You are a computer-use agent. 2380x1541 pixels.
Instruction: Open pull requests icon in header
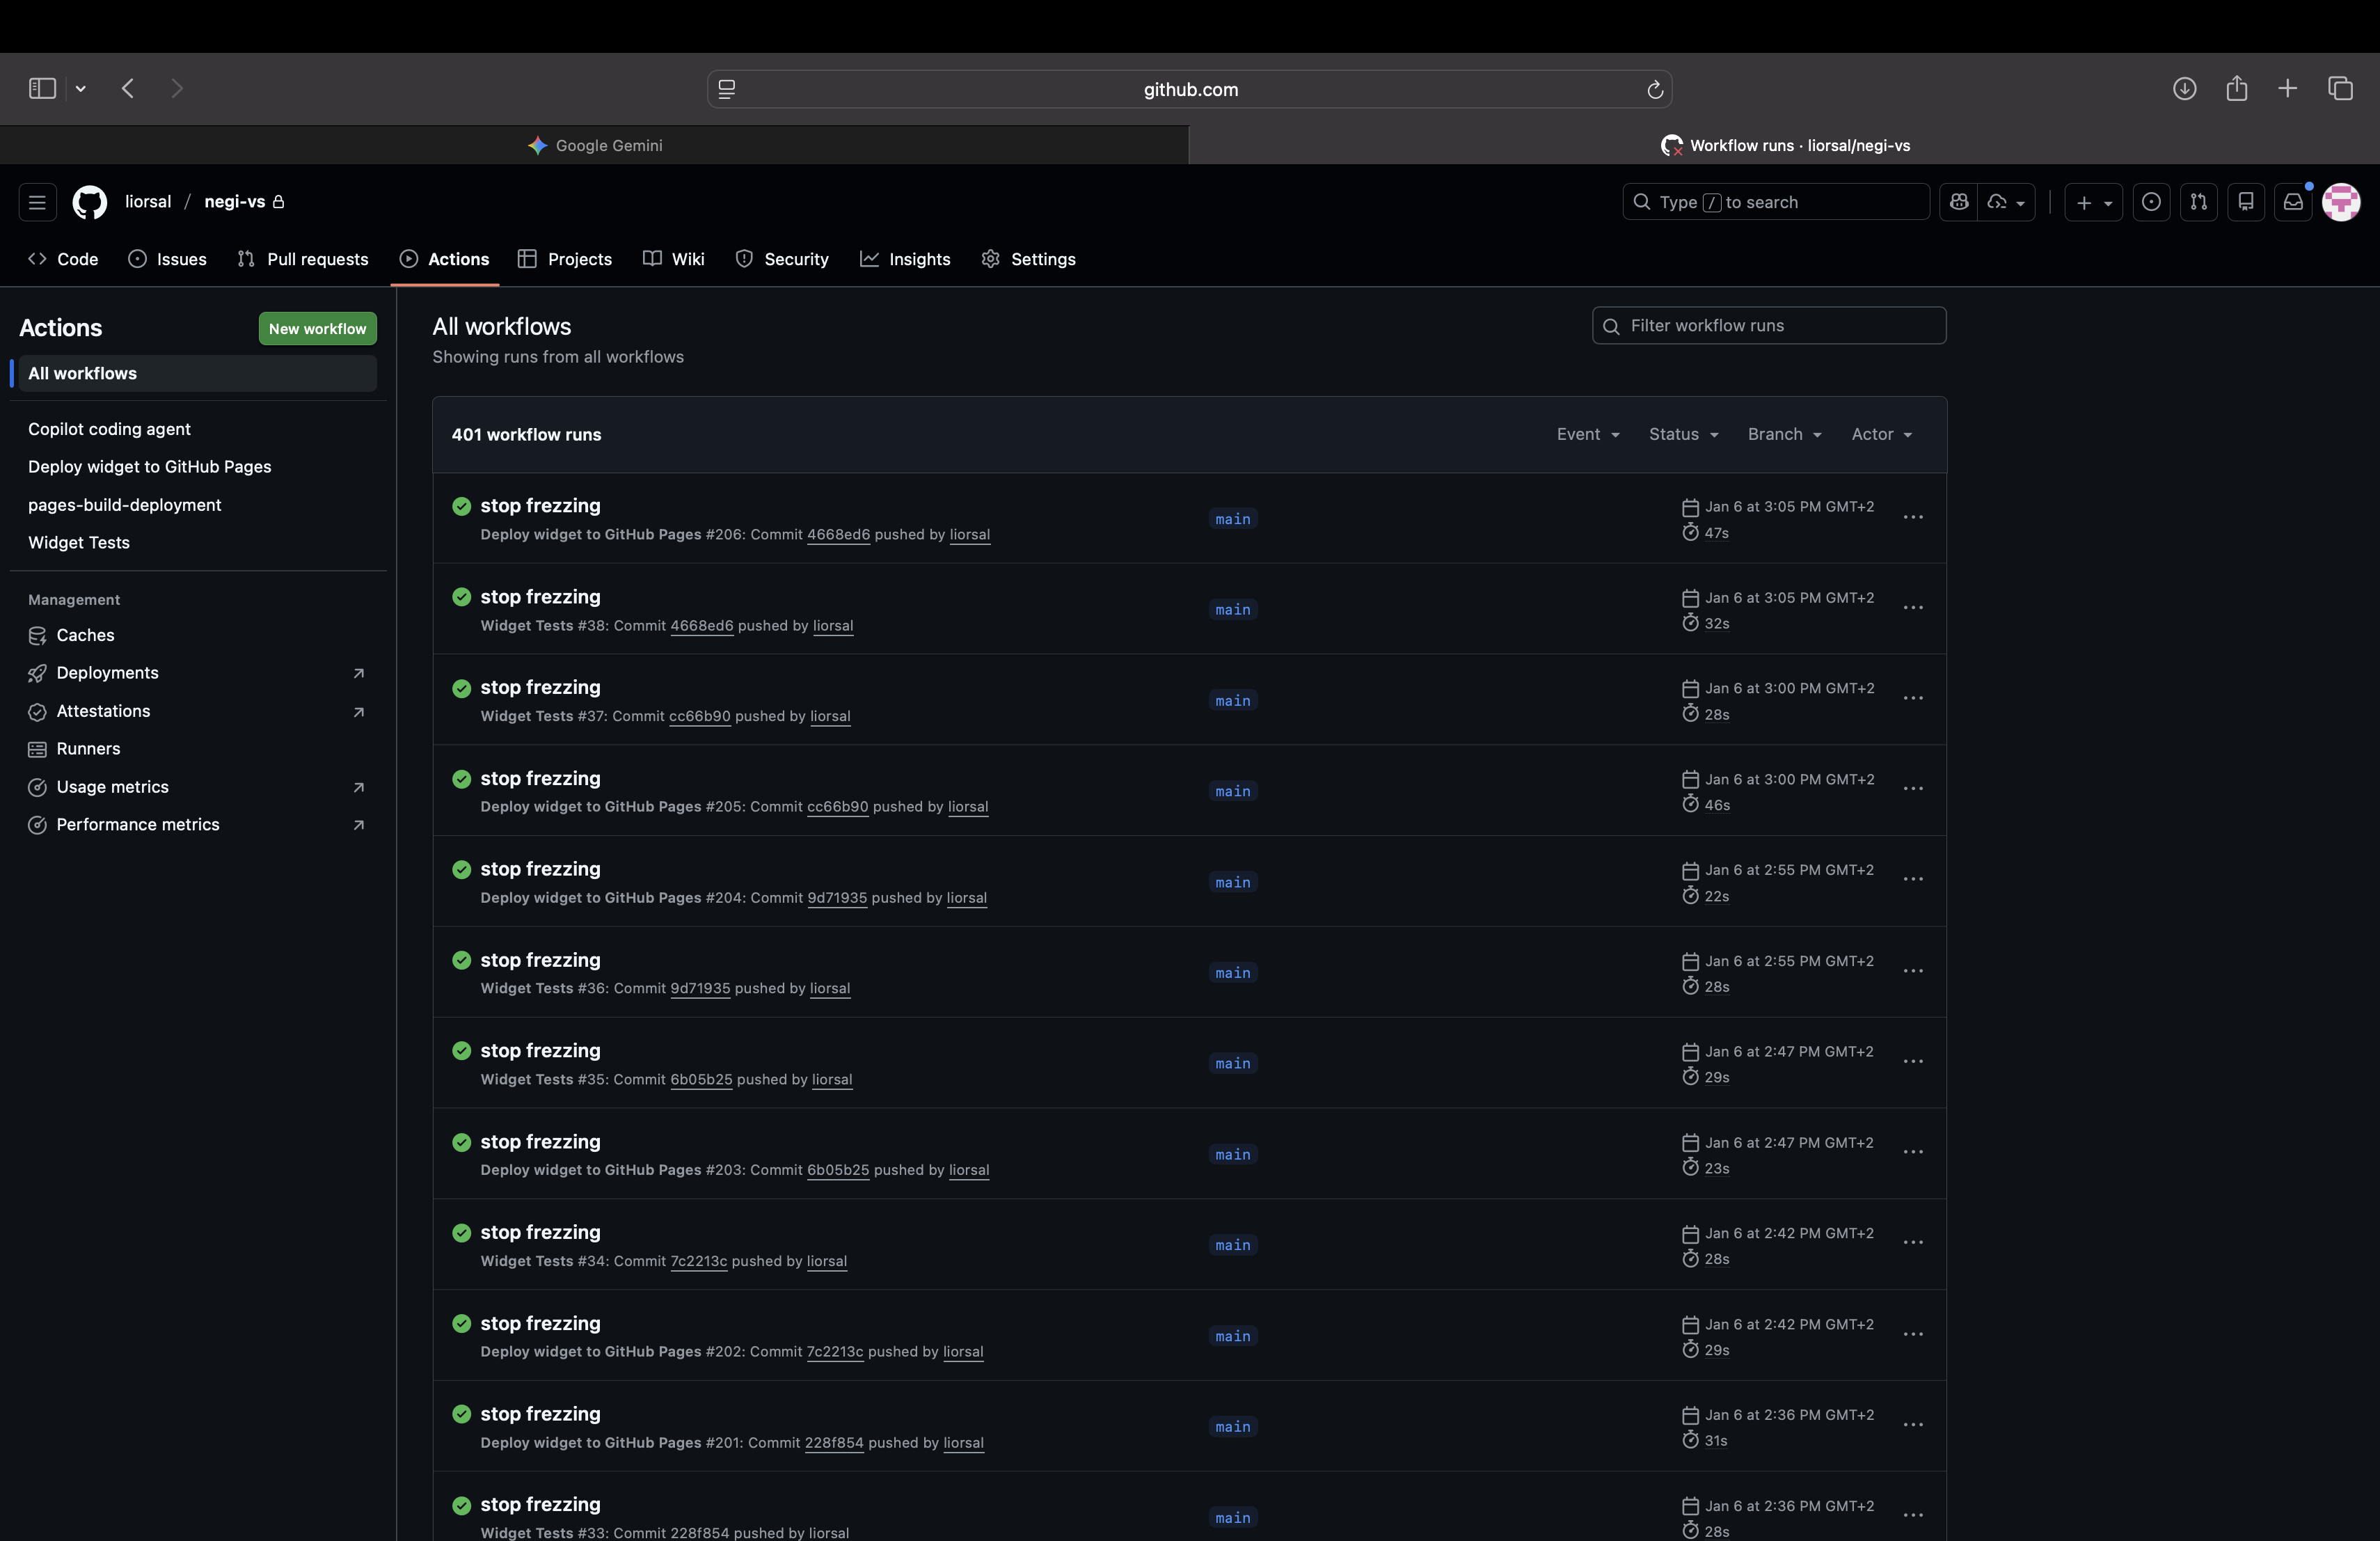pos(2199,202)
